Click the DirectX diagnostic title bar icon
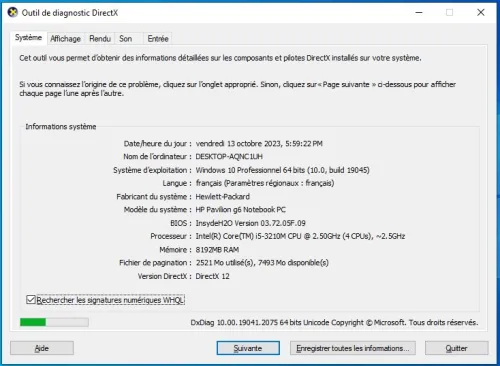Screen dimensions: 500x366 [x=13, y=13]
